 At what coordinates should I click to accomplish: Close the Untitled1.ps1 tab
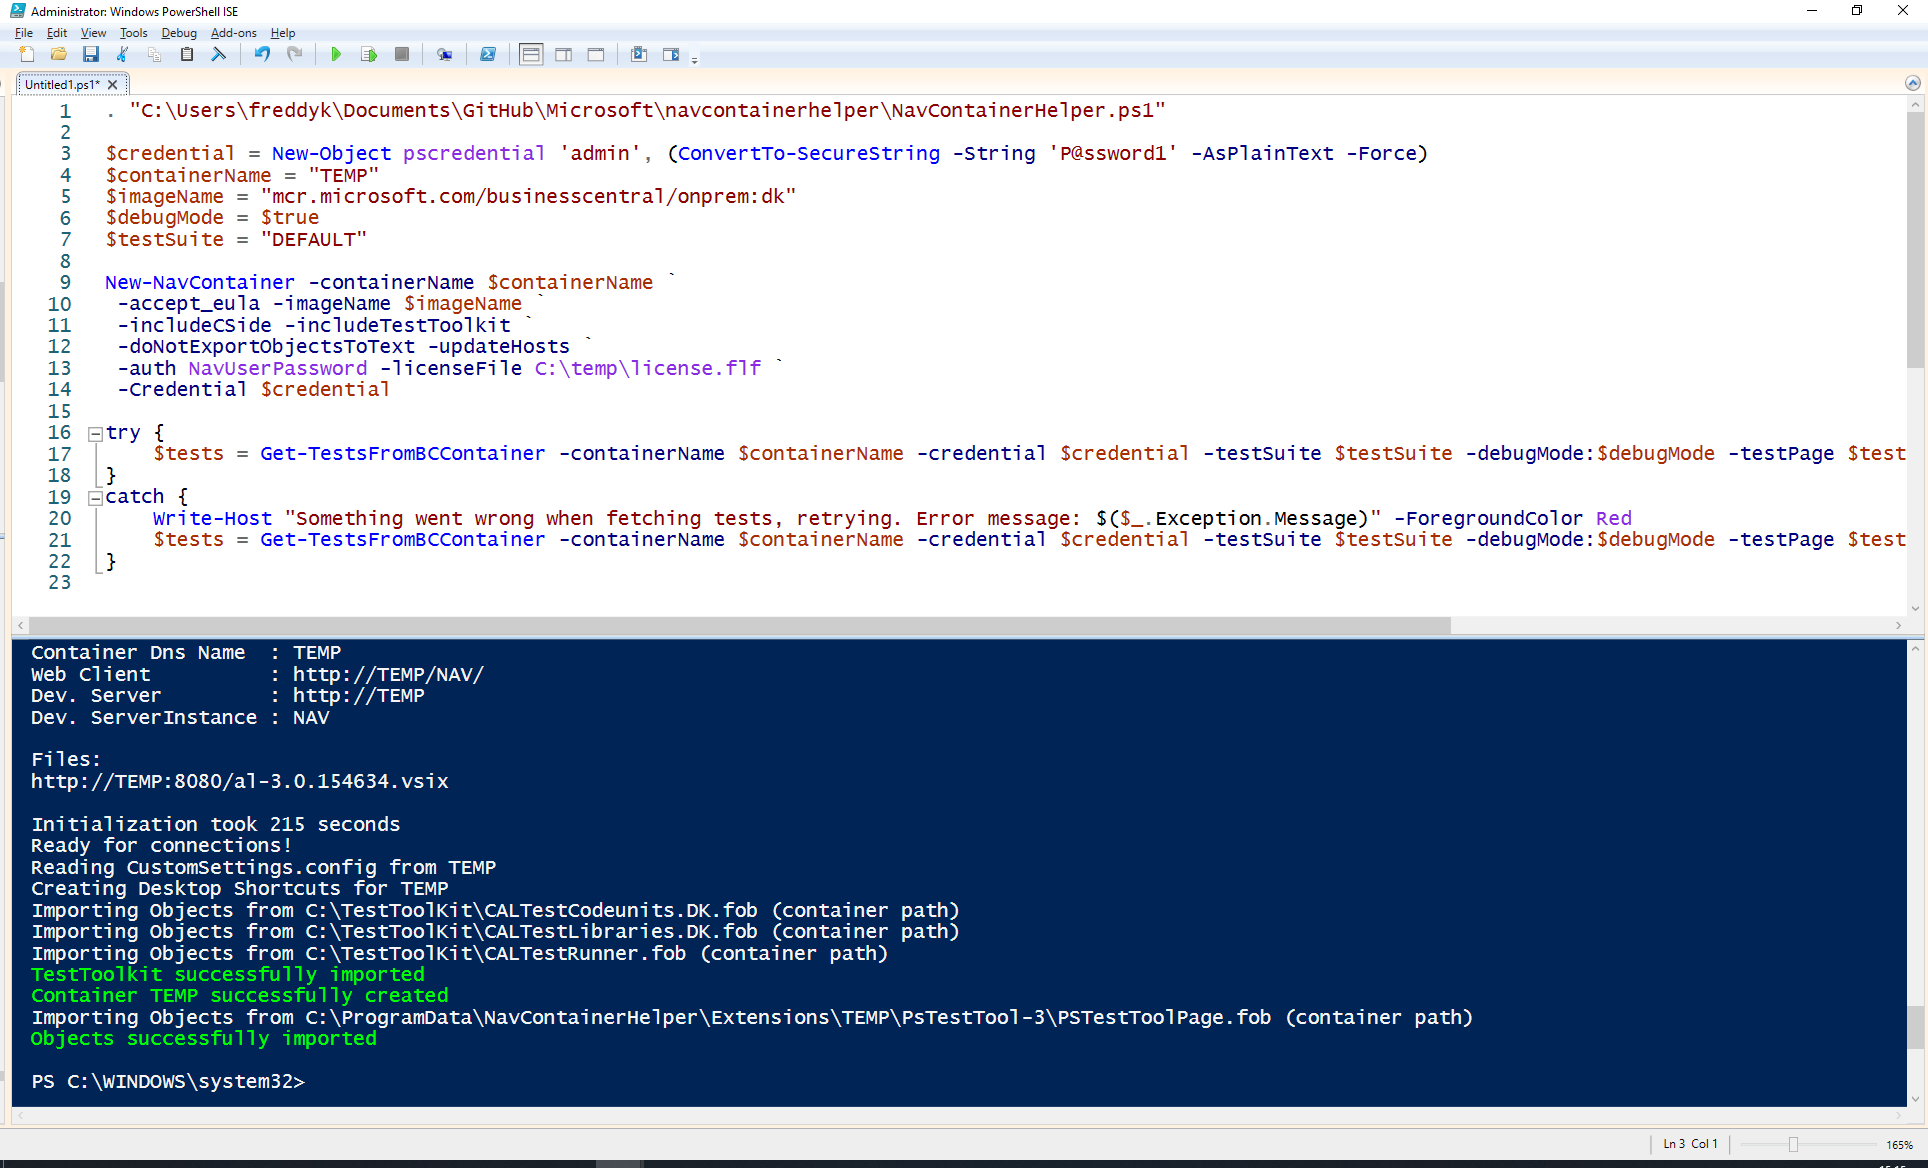[113, 85]
